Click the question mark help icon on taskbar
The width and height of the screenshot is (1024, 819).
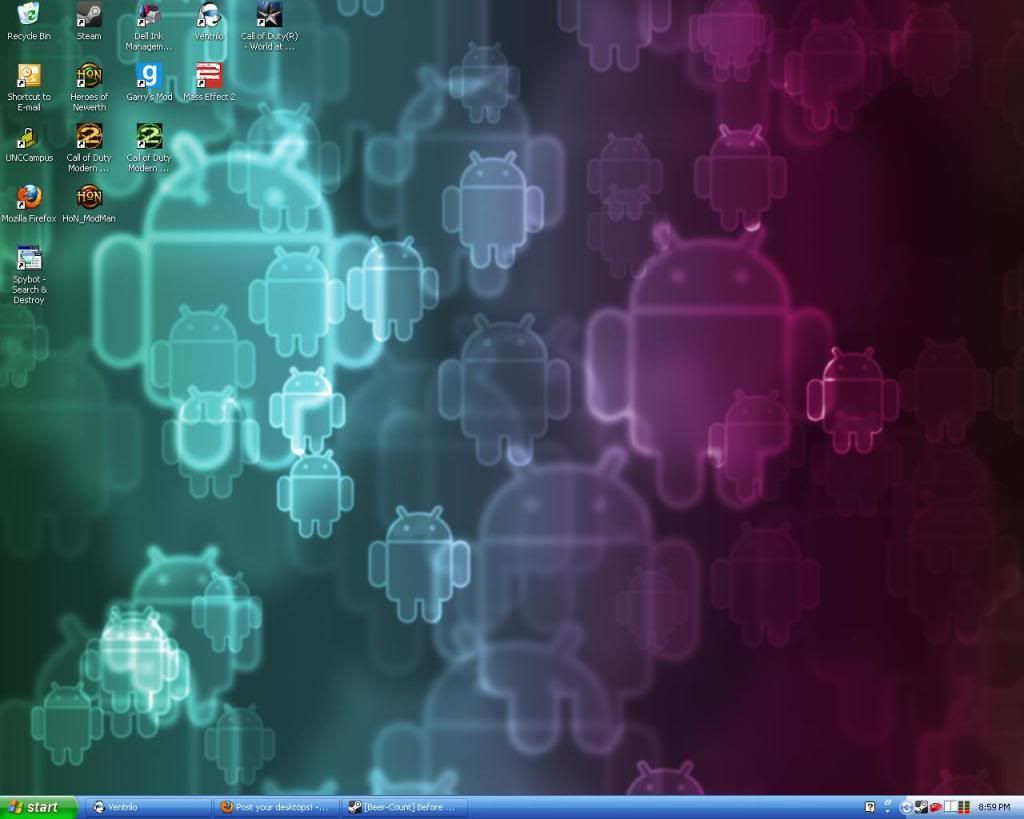870,807
